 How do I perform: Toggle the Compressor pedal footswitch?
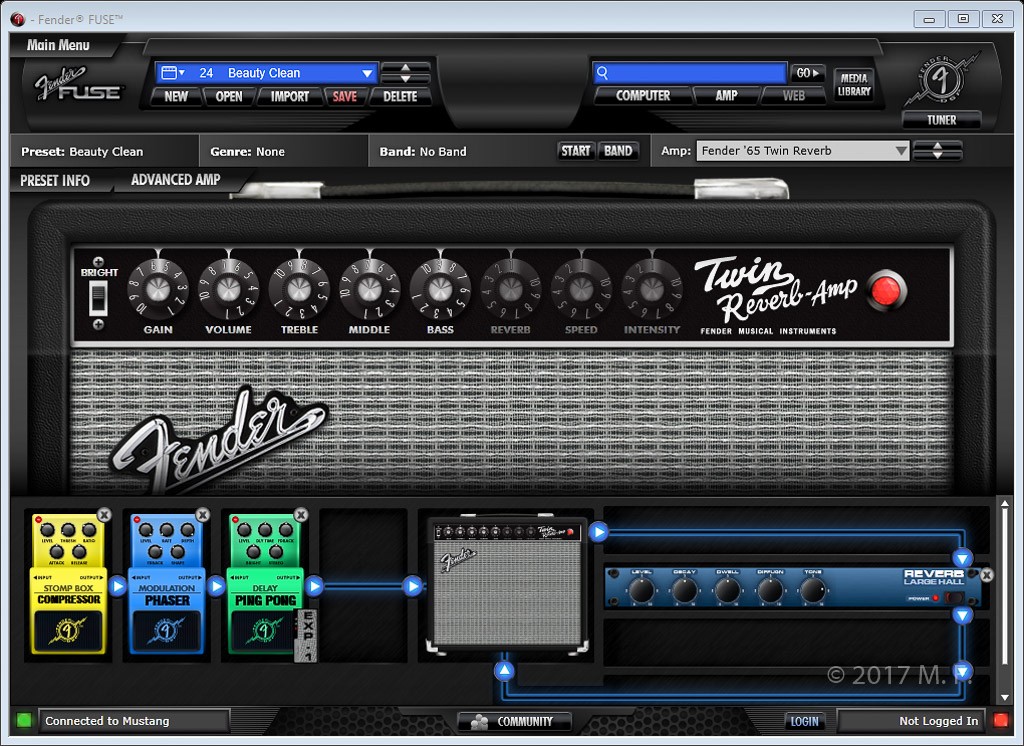pyautogui.click(x=68, y=630)
